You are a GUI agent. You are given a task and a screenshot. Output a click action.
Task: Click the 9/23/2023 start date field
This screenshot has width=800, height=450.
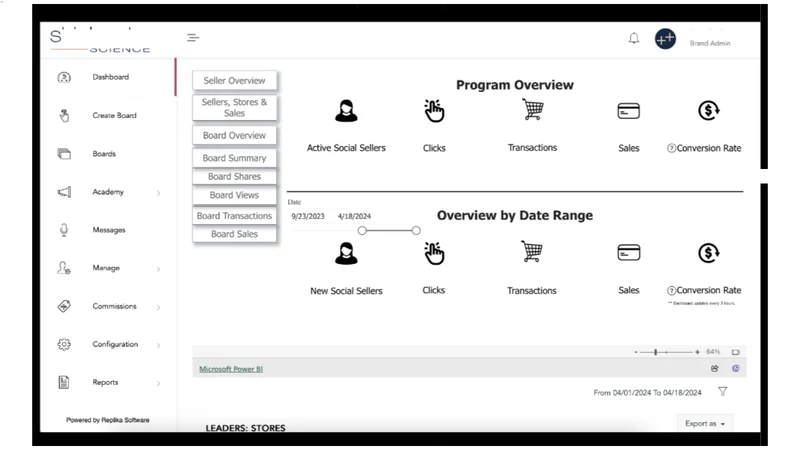tap(308, 216)
